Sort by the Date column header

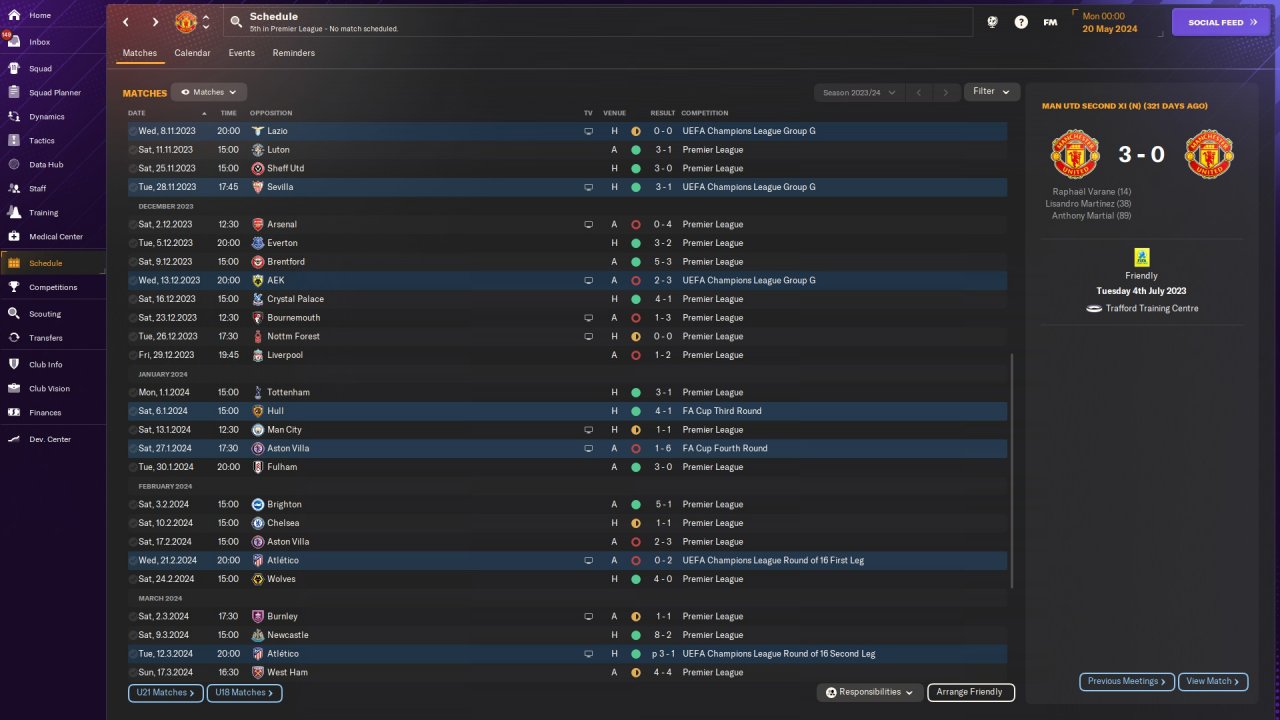137,113
